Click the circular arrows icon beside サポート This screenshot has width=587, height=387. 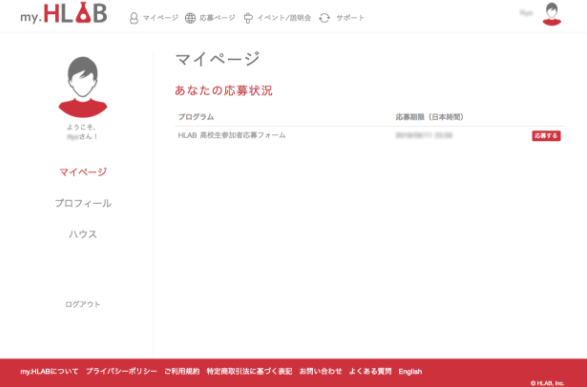(325, 18)
